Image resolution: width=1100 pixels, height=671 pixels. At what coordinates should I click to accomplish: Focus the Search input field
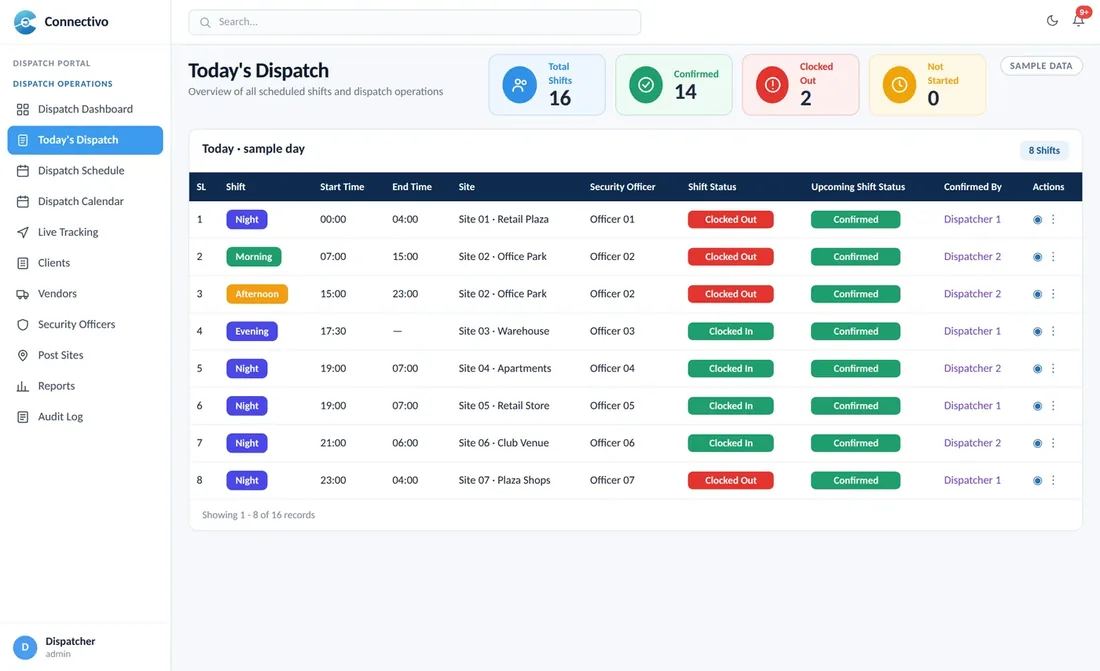(415, 22)
